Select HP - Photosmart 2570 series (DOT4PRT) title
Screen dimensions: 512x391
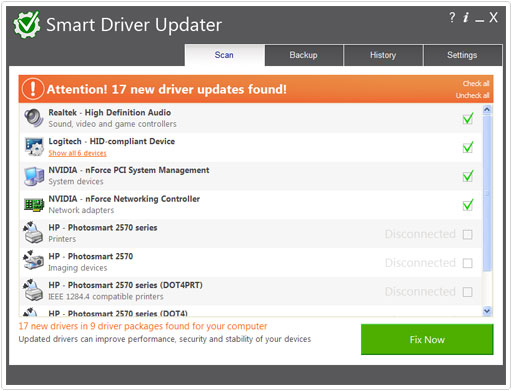[x=125, y=285]
